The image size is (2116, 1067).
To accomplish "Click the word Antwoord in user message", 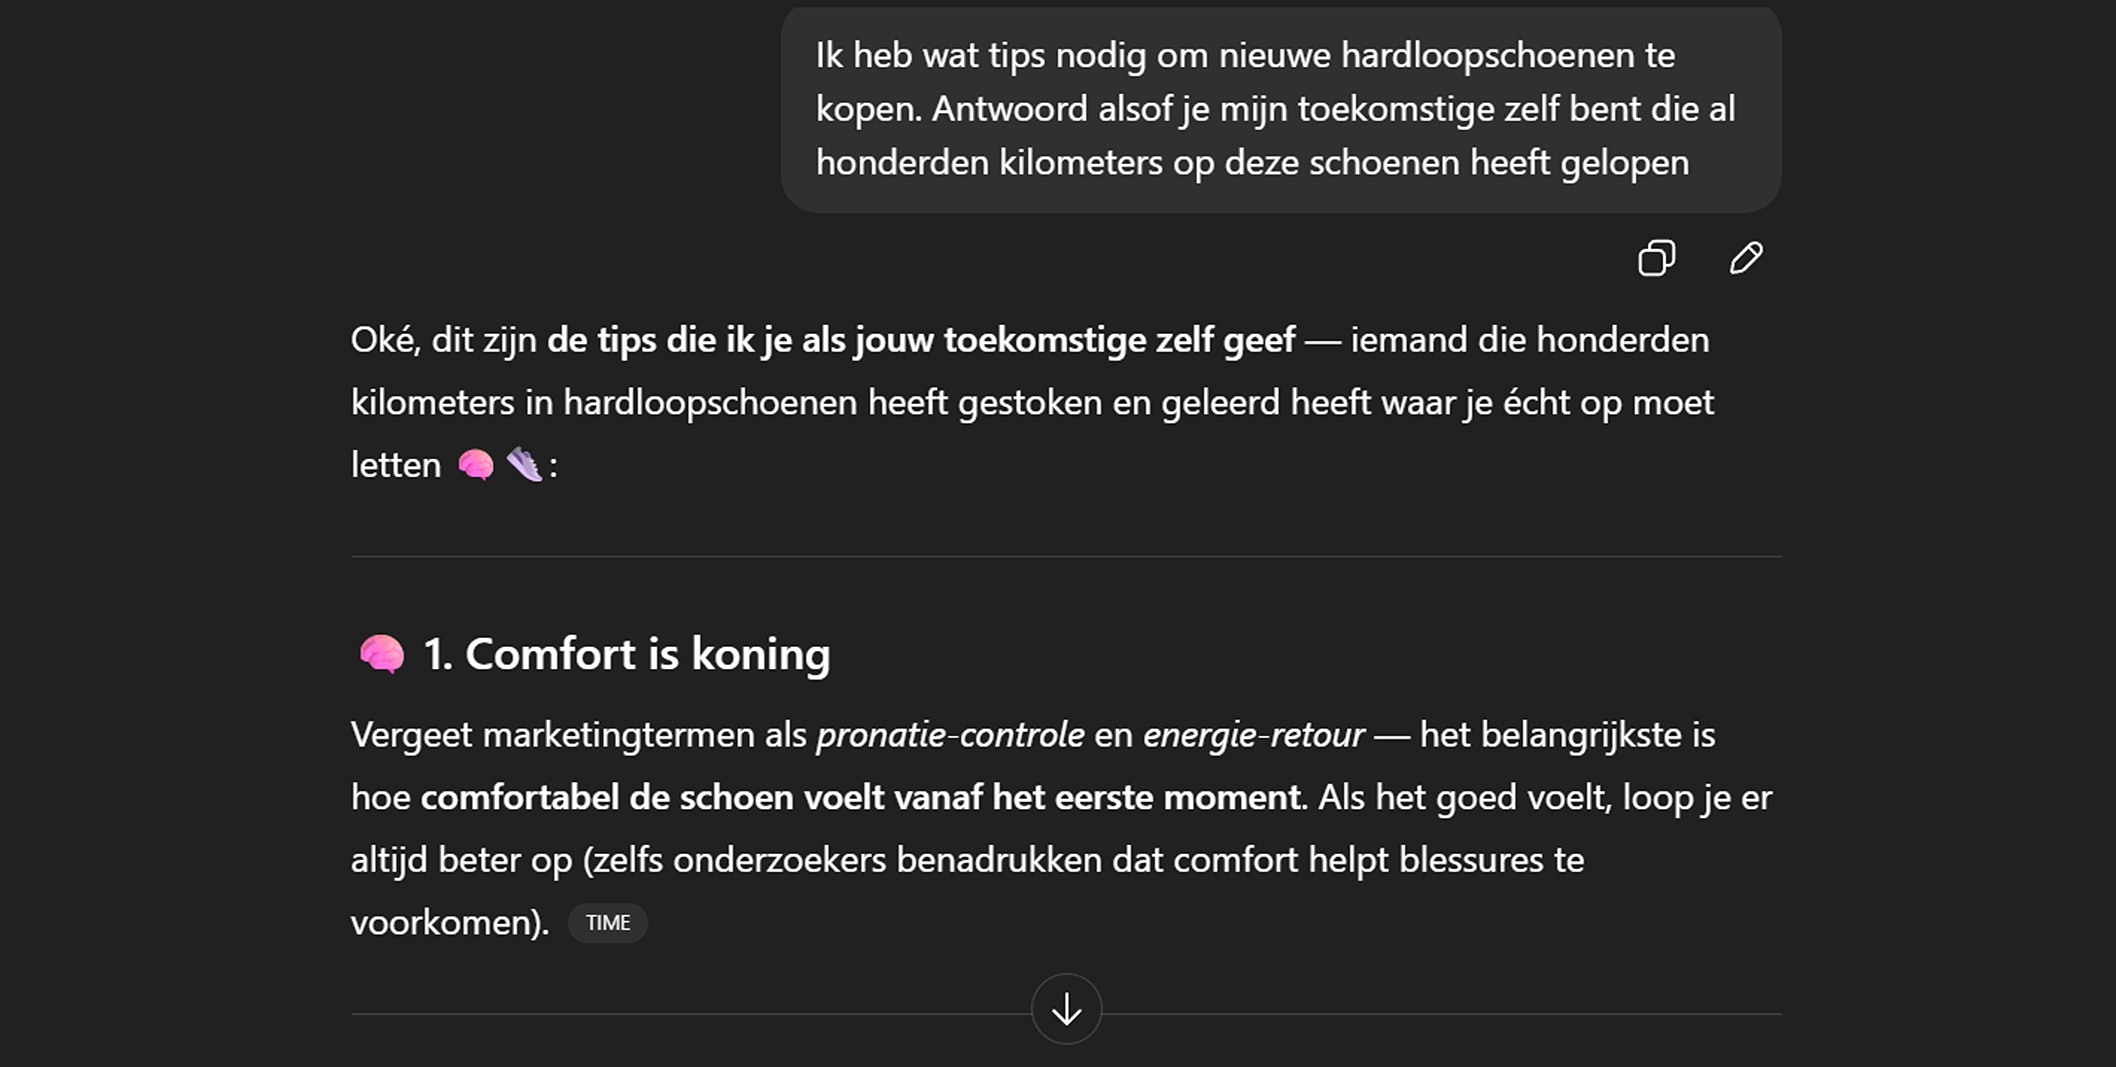I will click(x=1009, y=109).
